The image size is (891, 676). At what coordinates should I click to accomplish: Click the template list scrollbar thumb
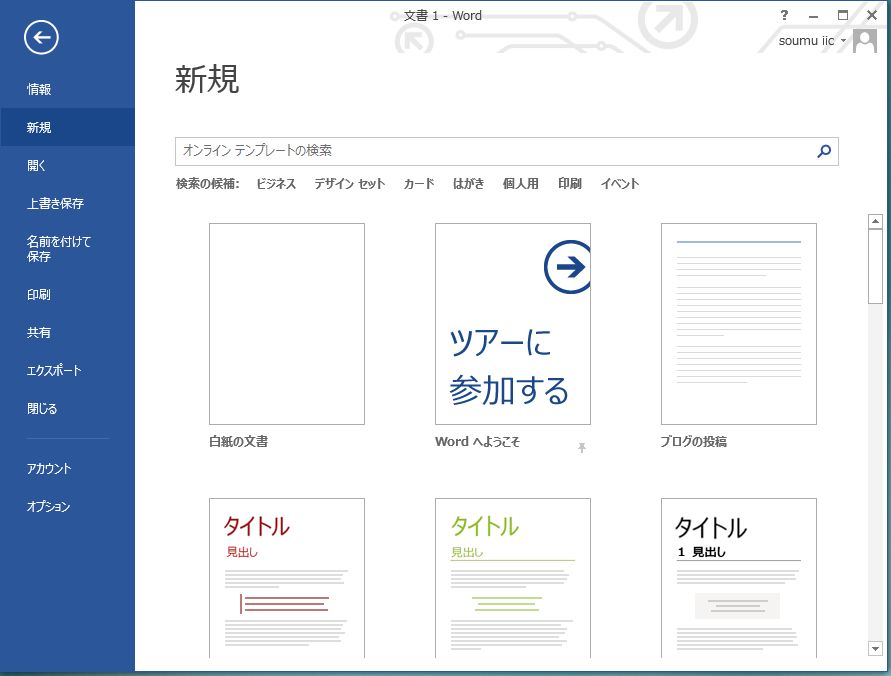coord(875,266)
